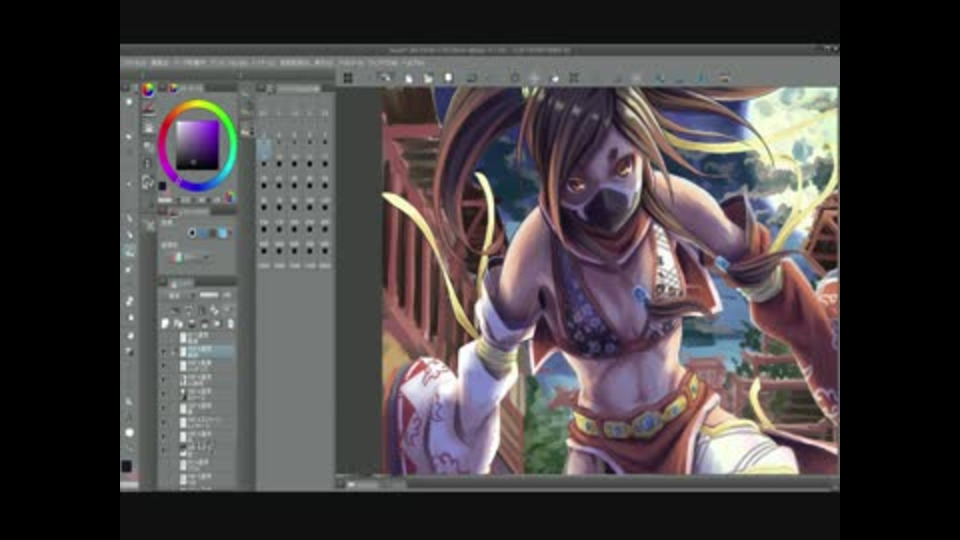Click the blue snap icon in command bar
Image resolution: width=960 pixels, height=540 pixels.
pyautogui.click(x=701, y=77)
